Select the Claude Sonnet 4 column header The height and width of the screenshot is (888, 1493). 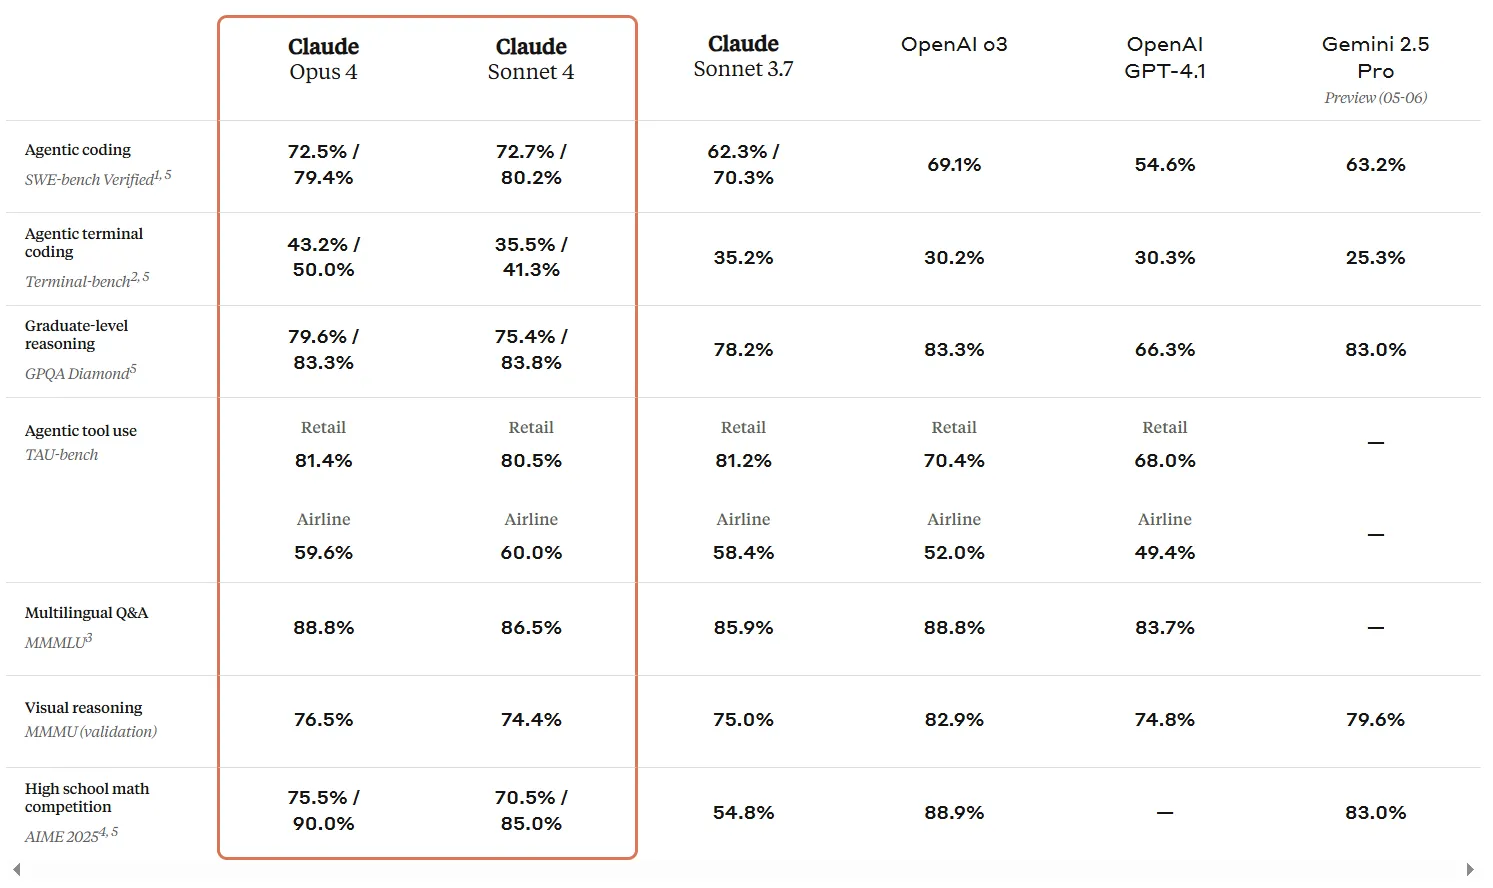pyautogui.click(x=531, y=59)
